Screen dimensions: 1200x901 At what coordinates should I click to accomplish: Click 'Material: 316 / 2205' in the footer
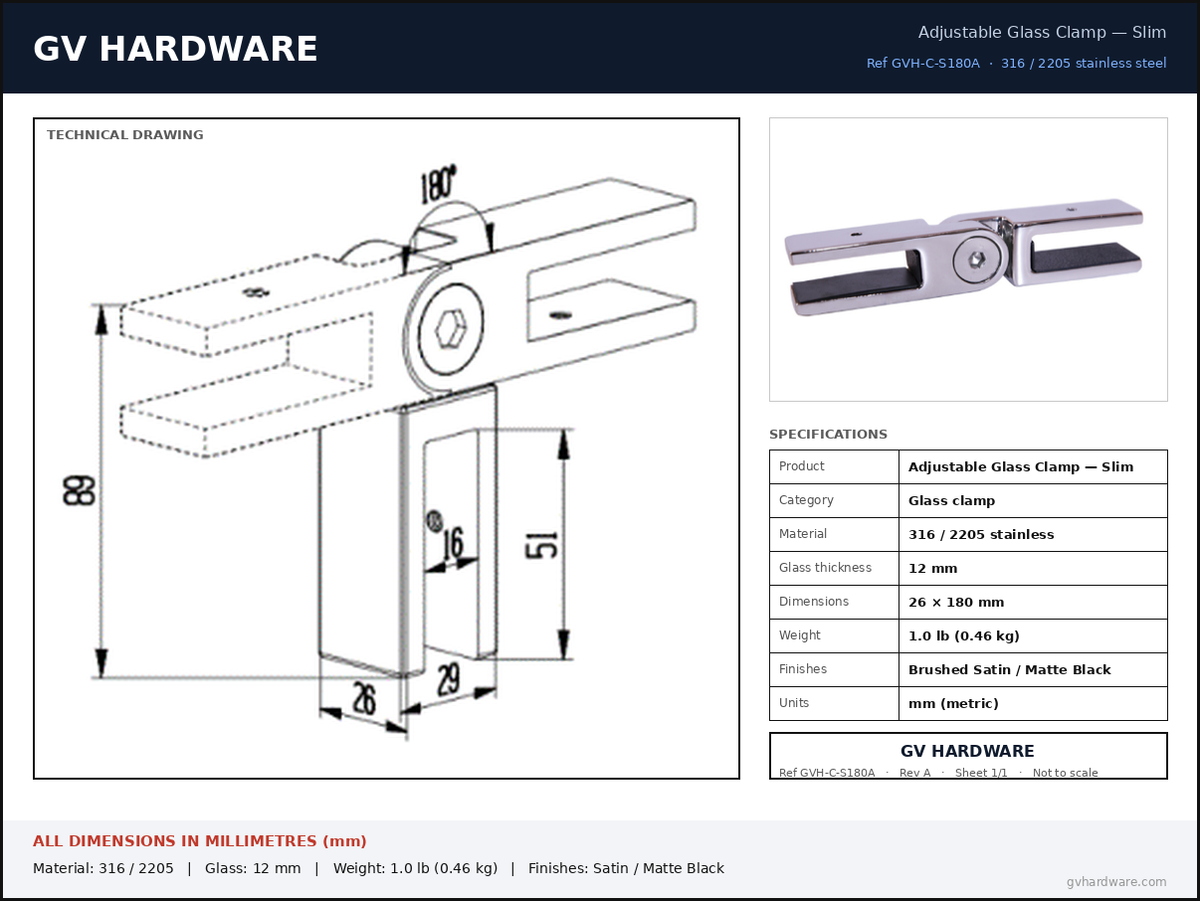tap(103, 868)
